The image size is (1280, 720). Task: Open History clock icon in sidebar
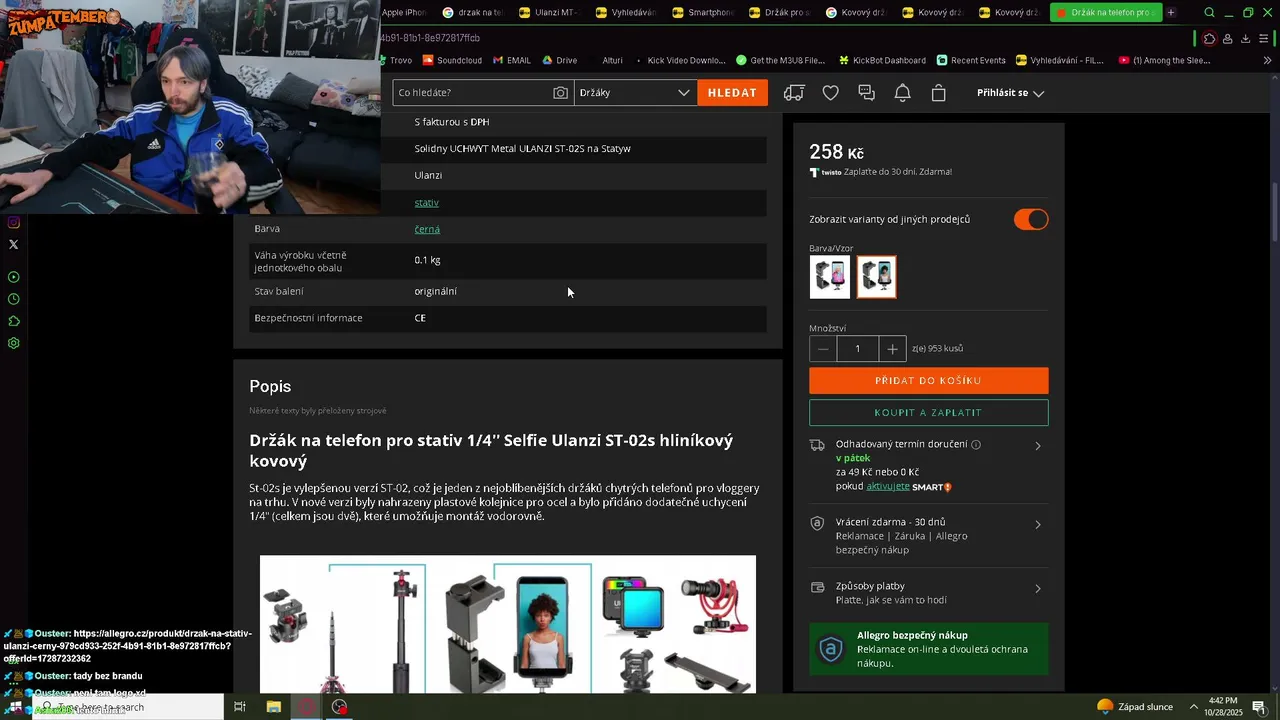point(13,299)
